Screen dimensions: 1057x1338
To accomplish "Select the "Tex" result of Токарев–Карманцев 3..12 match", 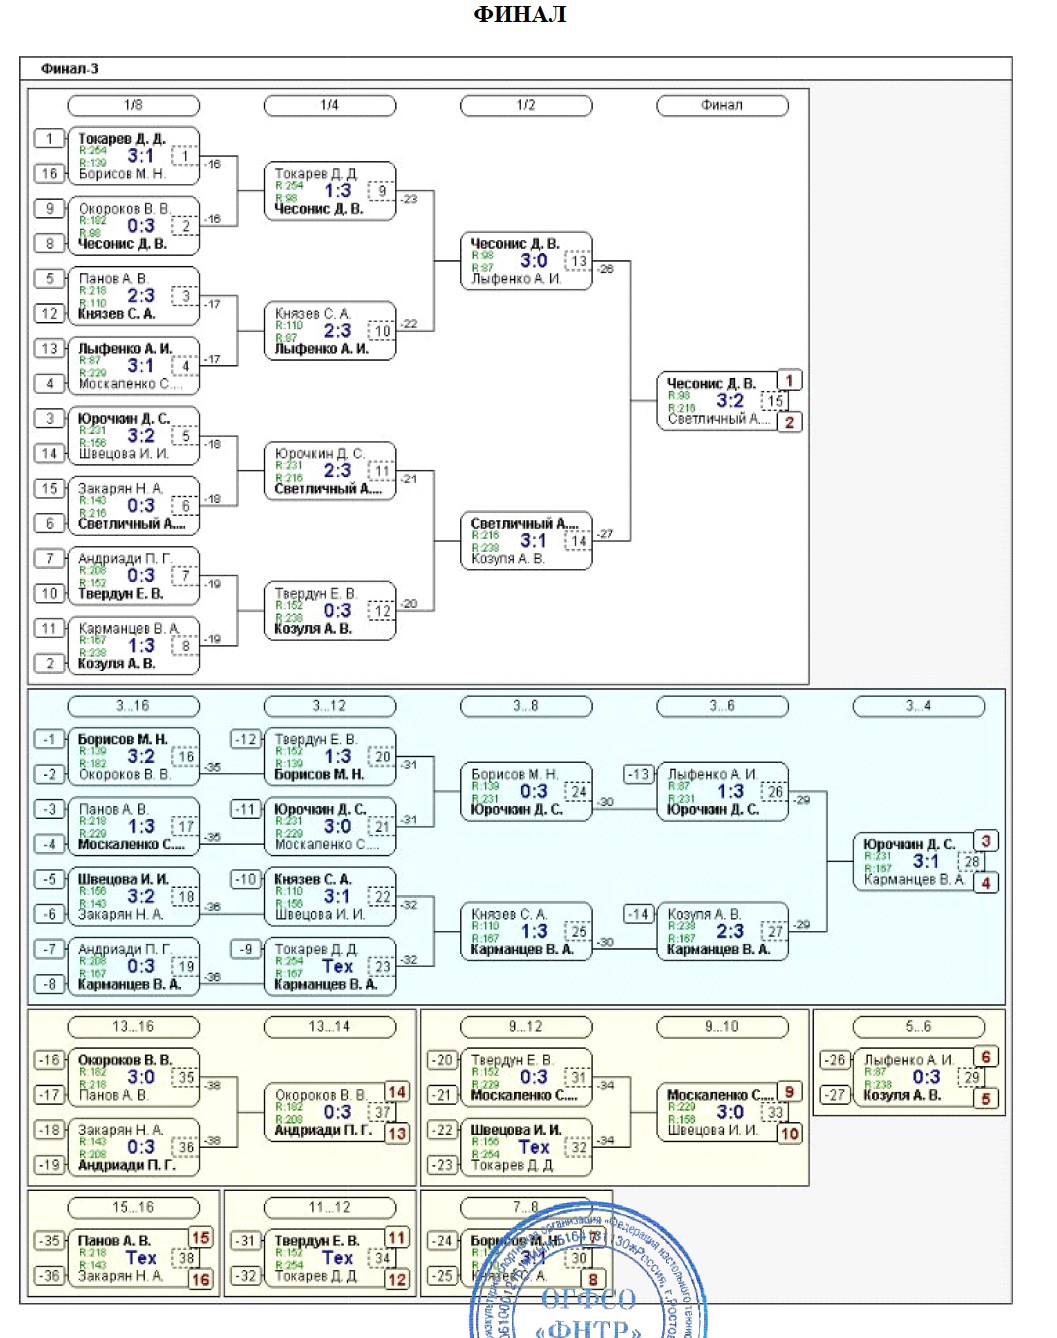I will 338,967.
